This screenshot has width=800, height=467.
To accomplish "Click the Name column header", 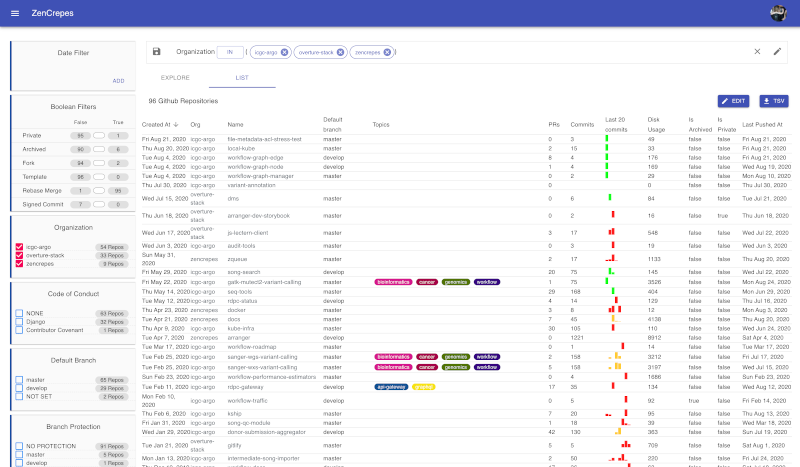I will [235, 125].
